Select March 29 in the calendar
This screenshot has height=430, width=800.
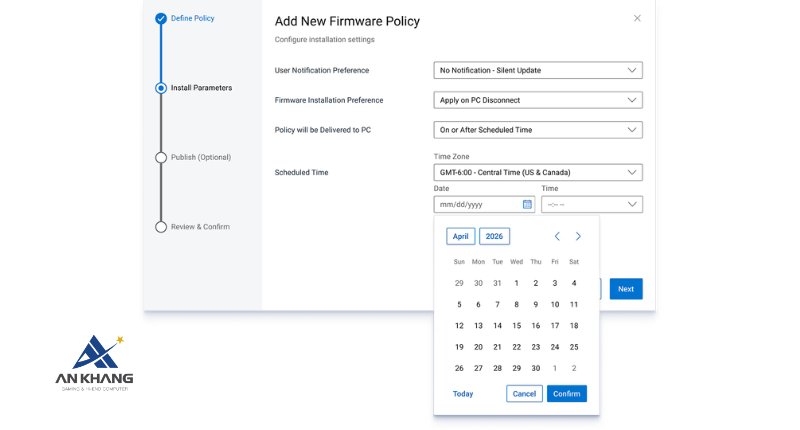click(x=459, y=283)
